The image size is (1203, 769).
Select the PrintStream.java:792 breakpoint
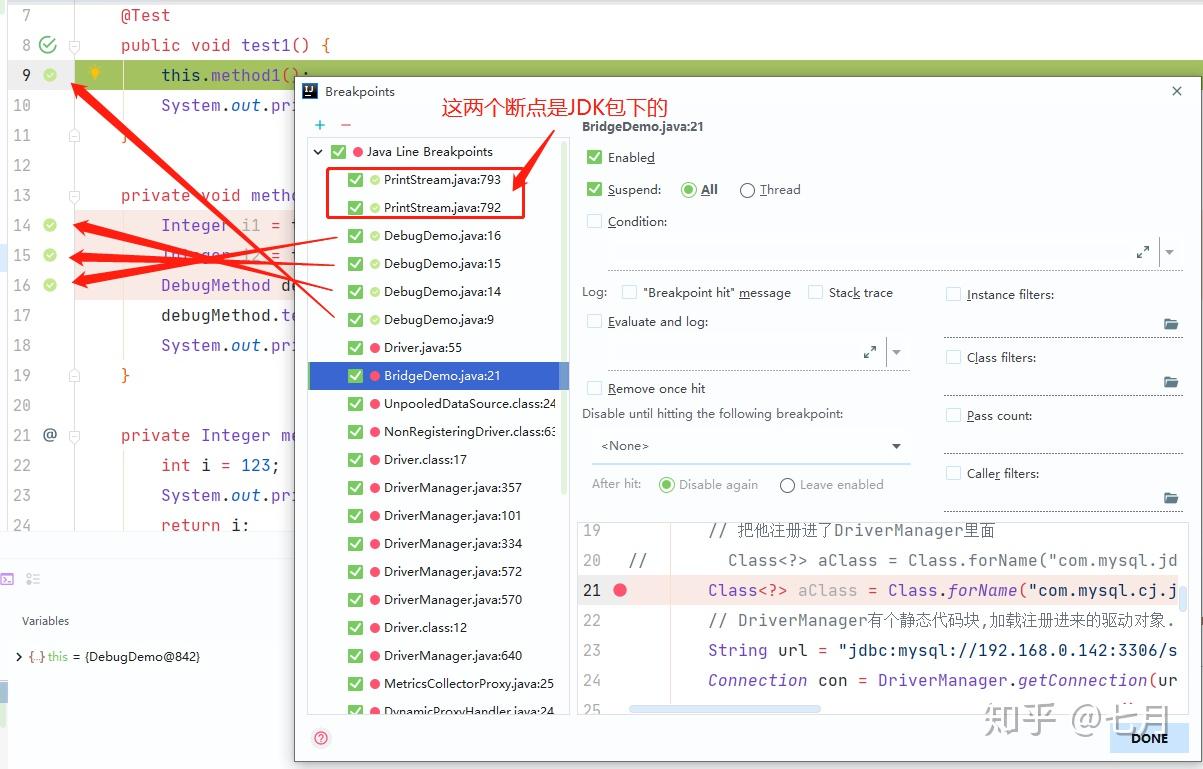pyautogui.click(x=442, y=208)
